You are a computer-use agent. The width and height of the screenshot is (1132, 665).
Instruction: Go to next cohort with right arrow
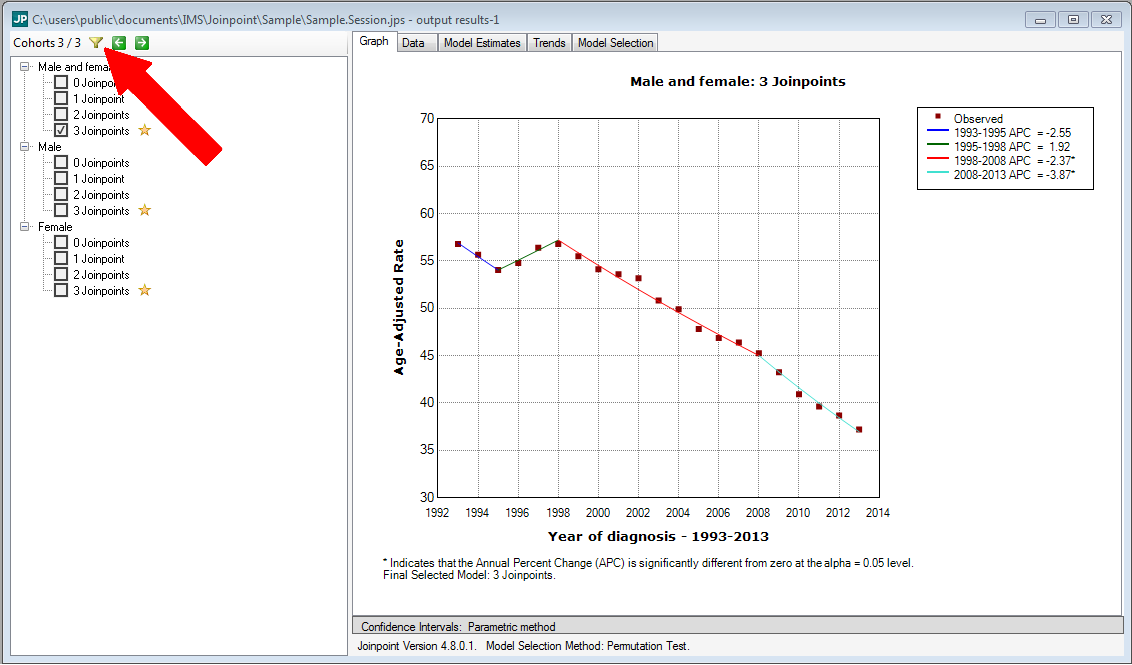point(142,42)
